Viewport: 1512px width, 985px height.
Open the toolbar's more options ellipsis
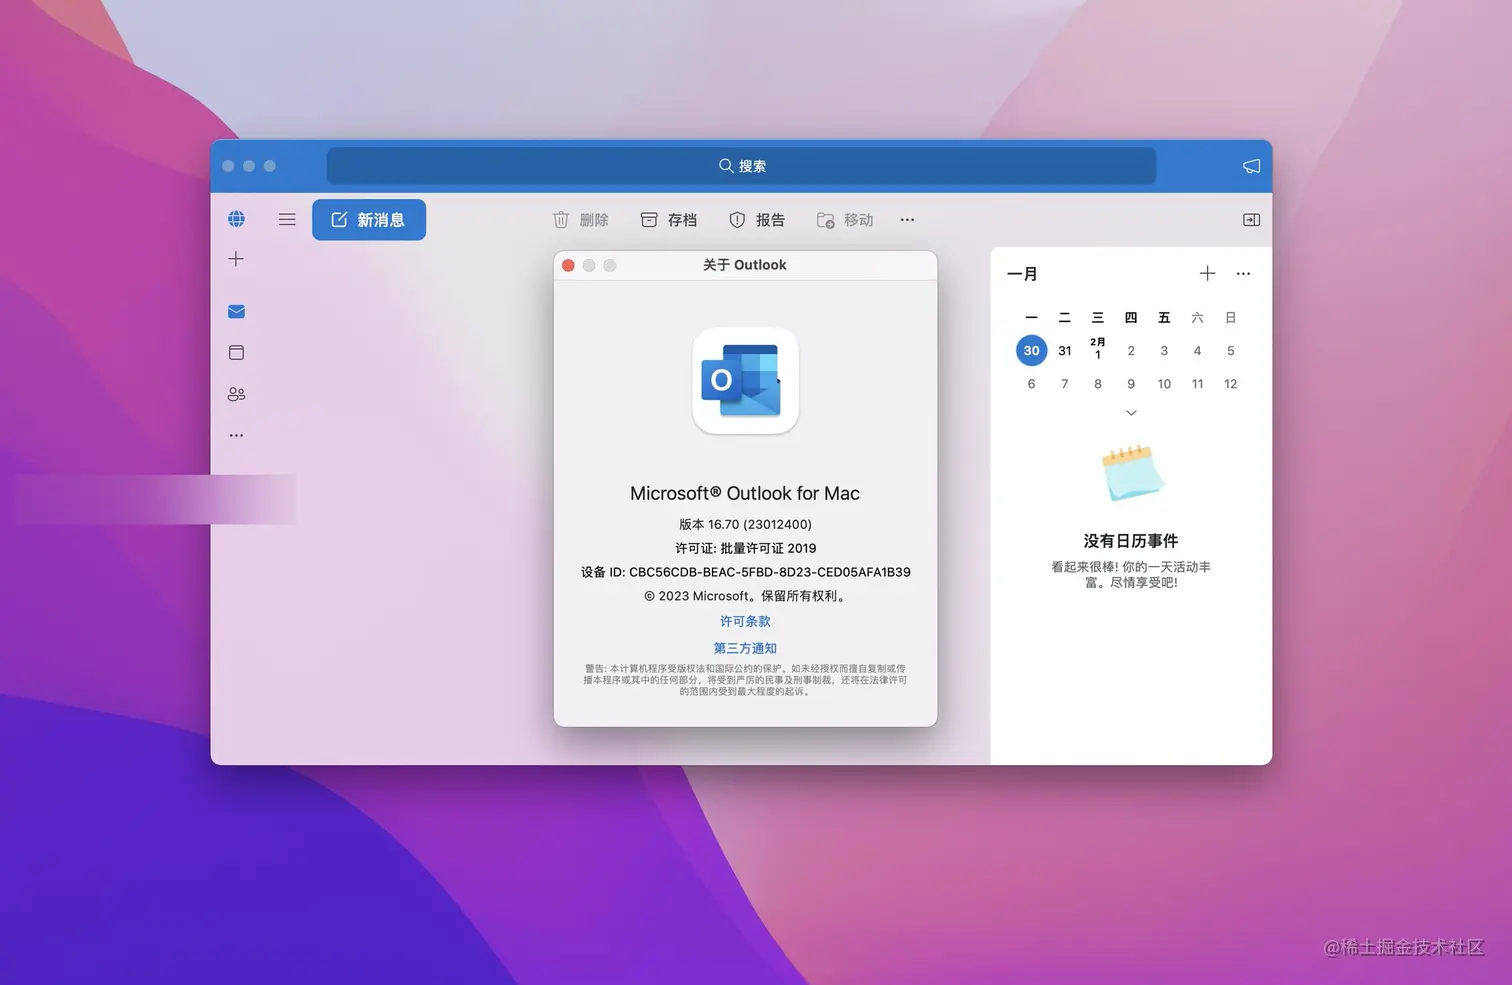point(907,220)
